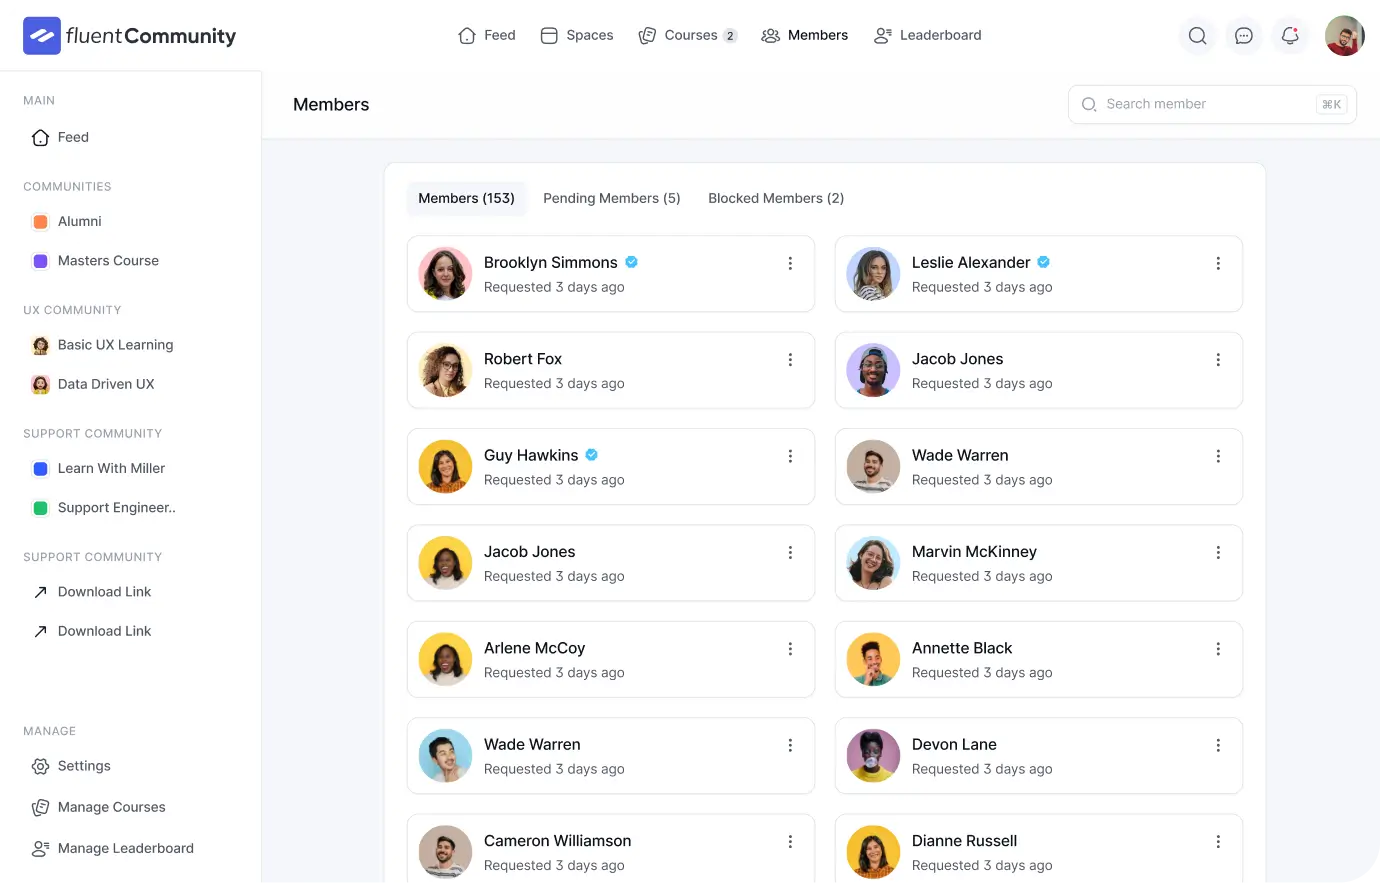Switch to the Pending Members tab
This screenshot has height=883, width=1380.
611,198
